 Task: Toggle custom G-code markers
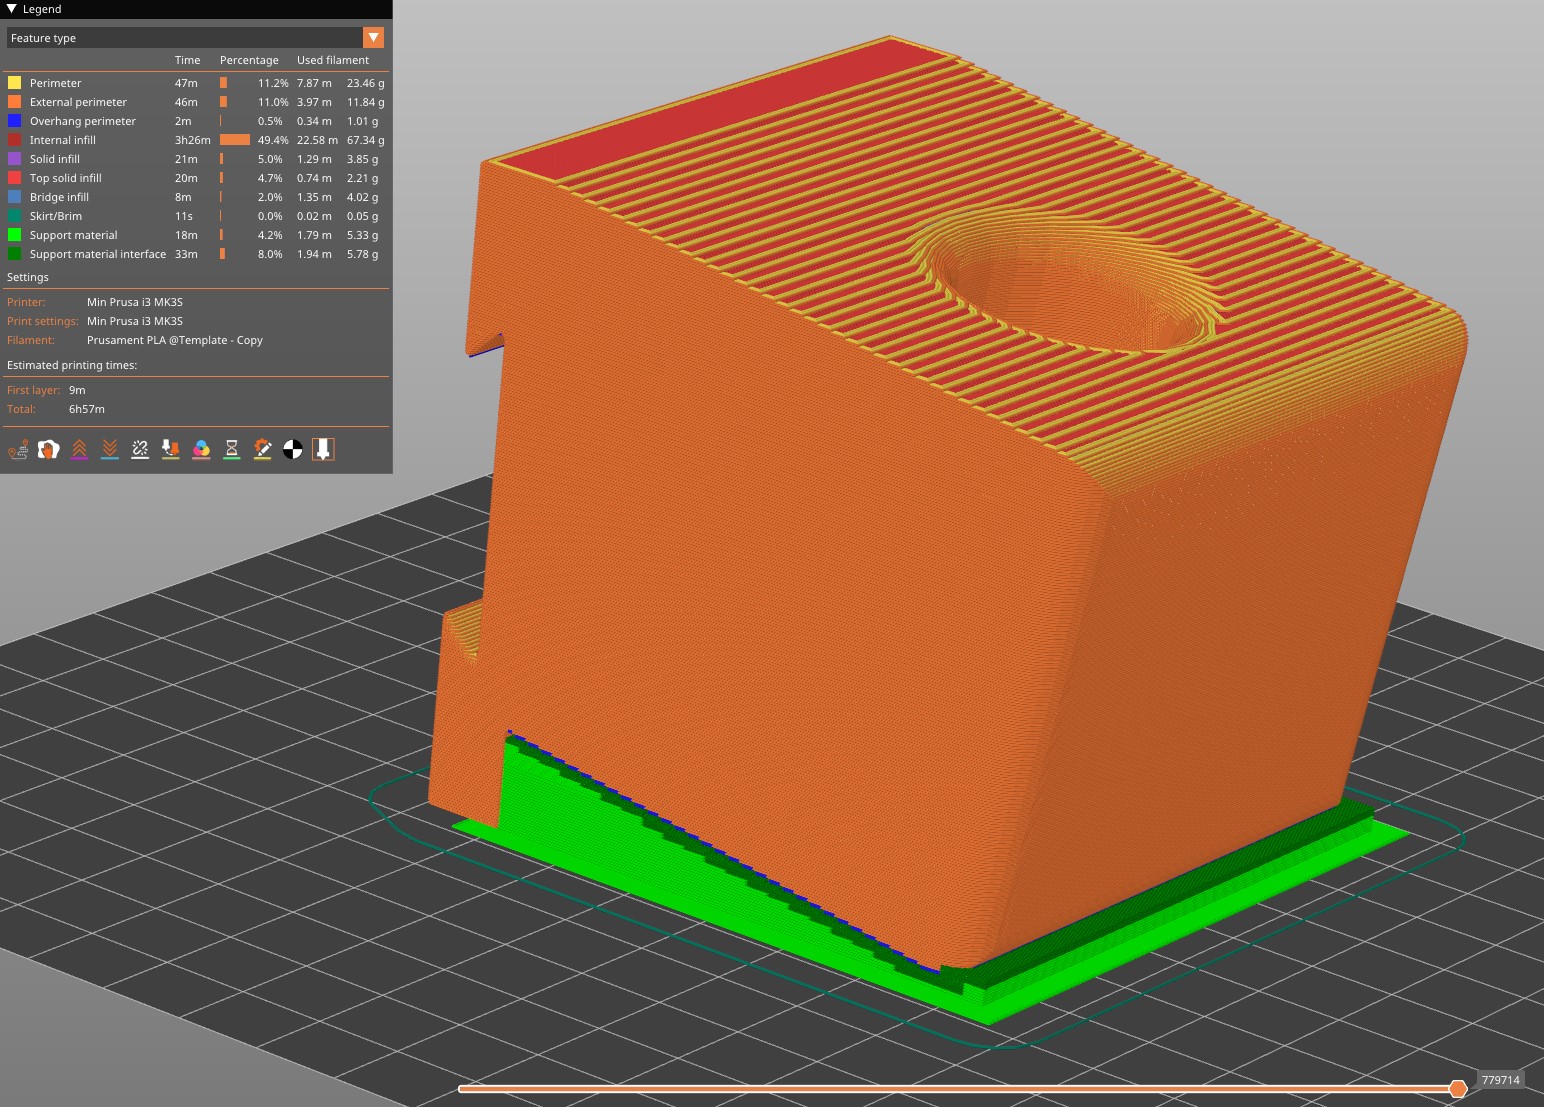click(263, 449)
